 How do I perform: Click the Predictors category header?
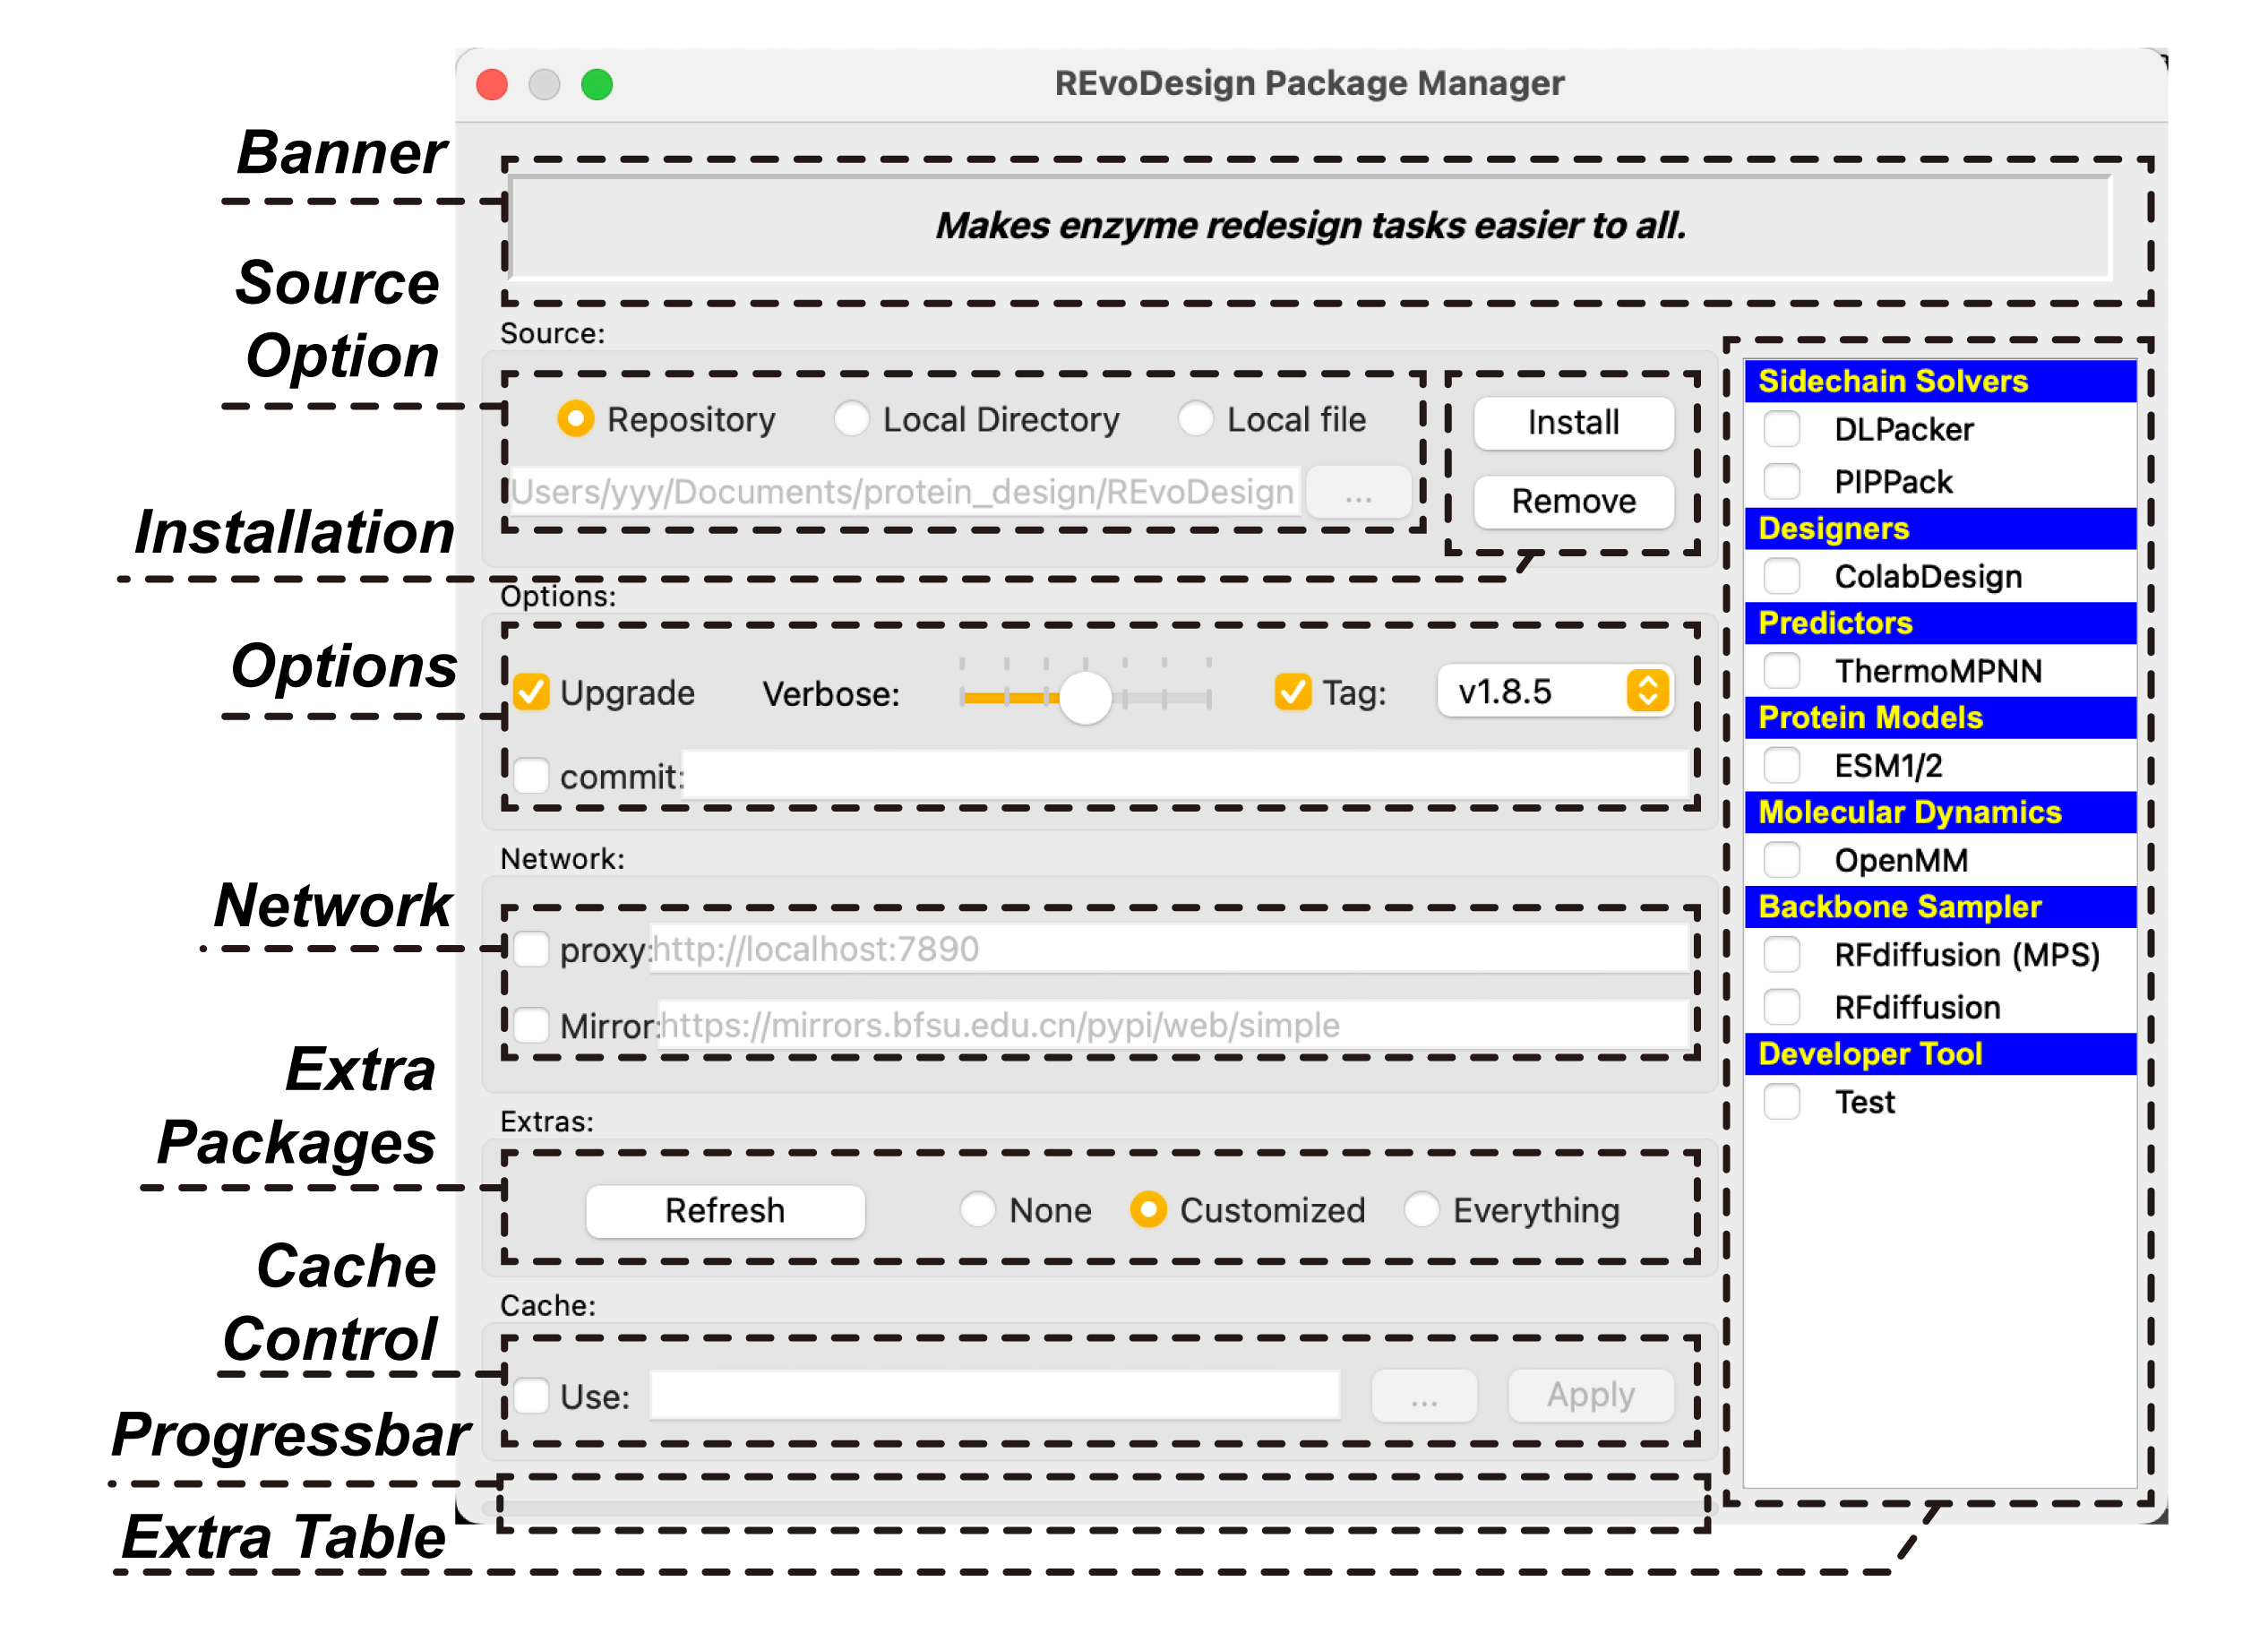pos(1940,623)
